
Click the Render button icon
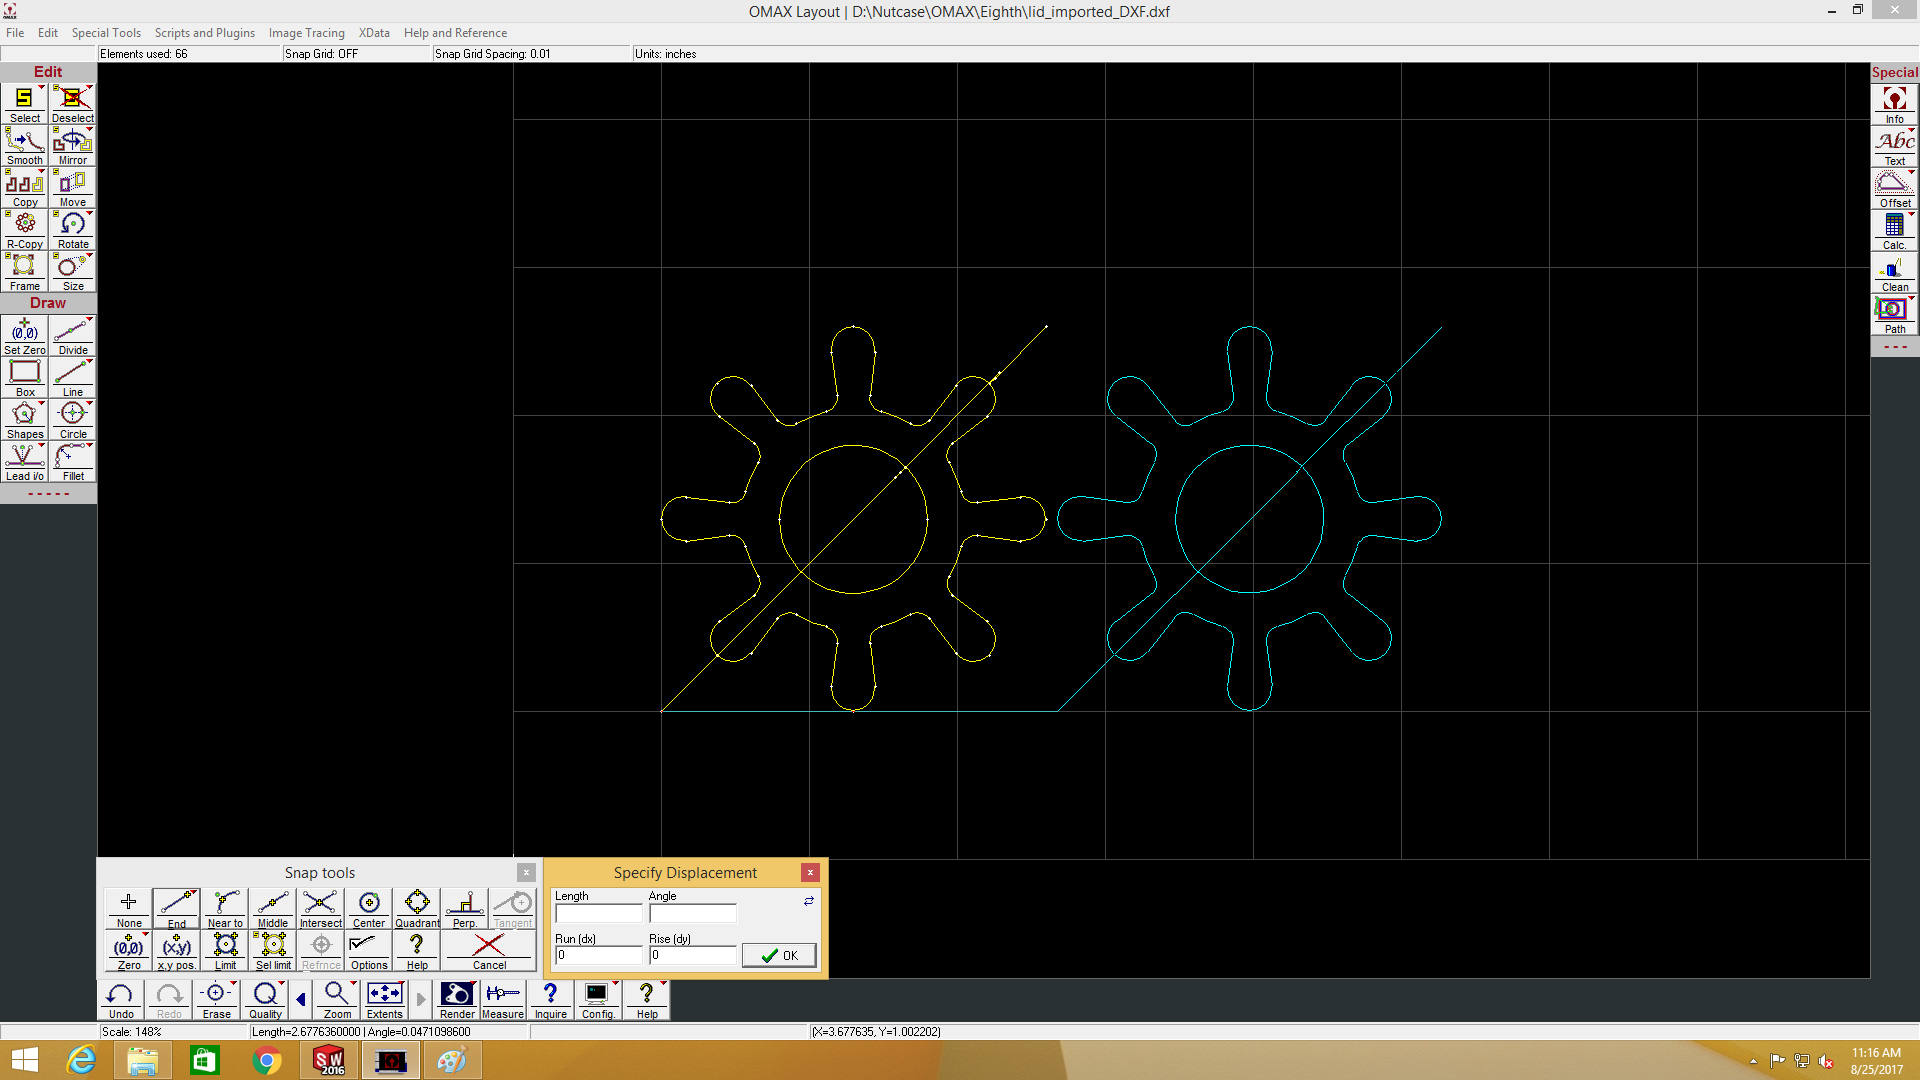coord(457,998)
